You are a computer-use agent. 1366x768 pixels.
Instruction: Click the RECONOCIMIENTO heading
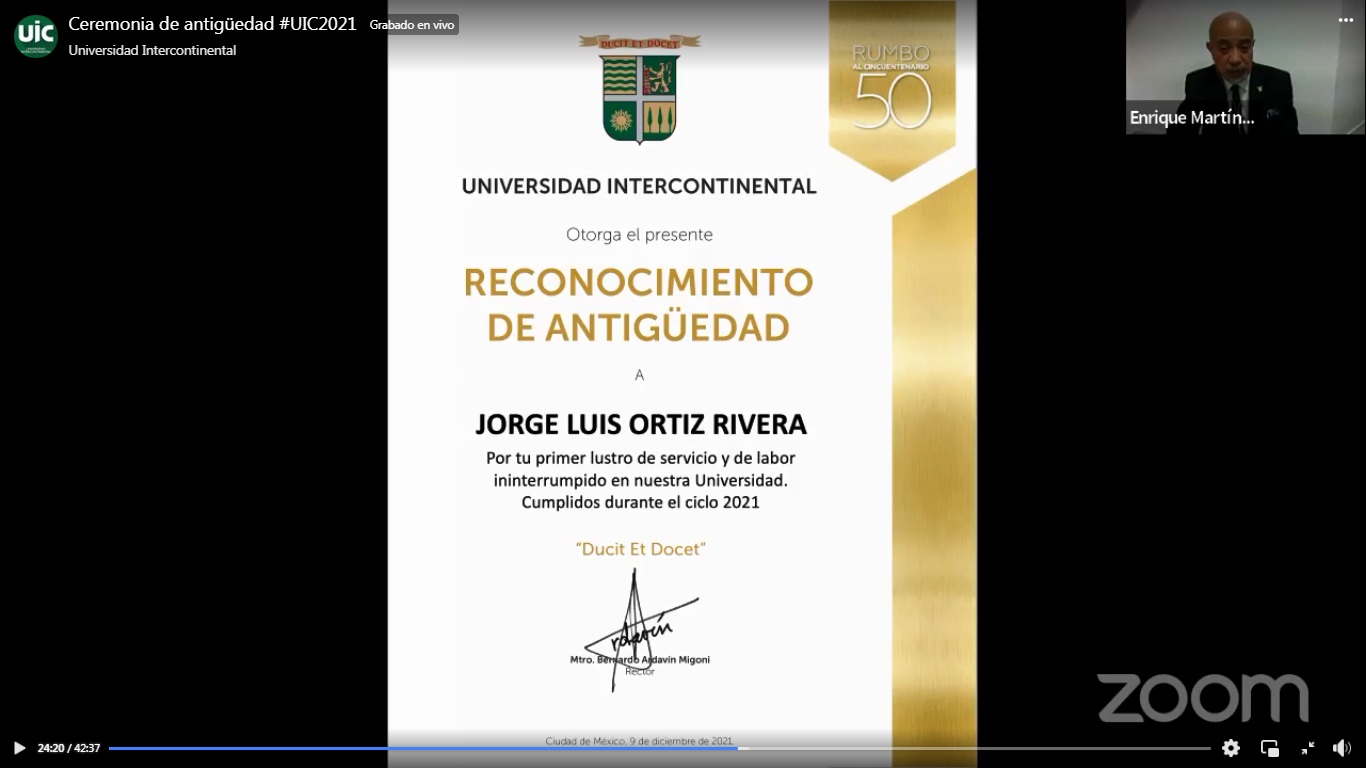coord(638,283)
